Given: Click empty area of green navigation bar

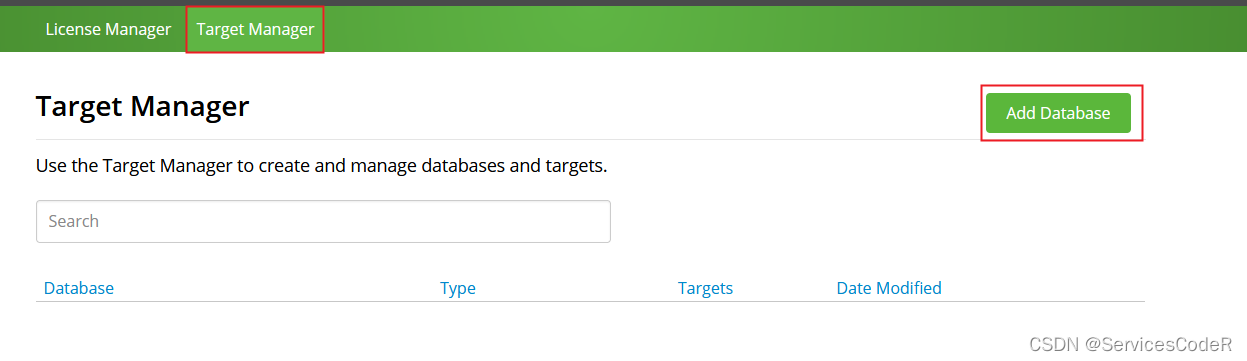Looking at the screenshot, I should click(780, 29).
